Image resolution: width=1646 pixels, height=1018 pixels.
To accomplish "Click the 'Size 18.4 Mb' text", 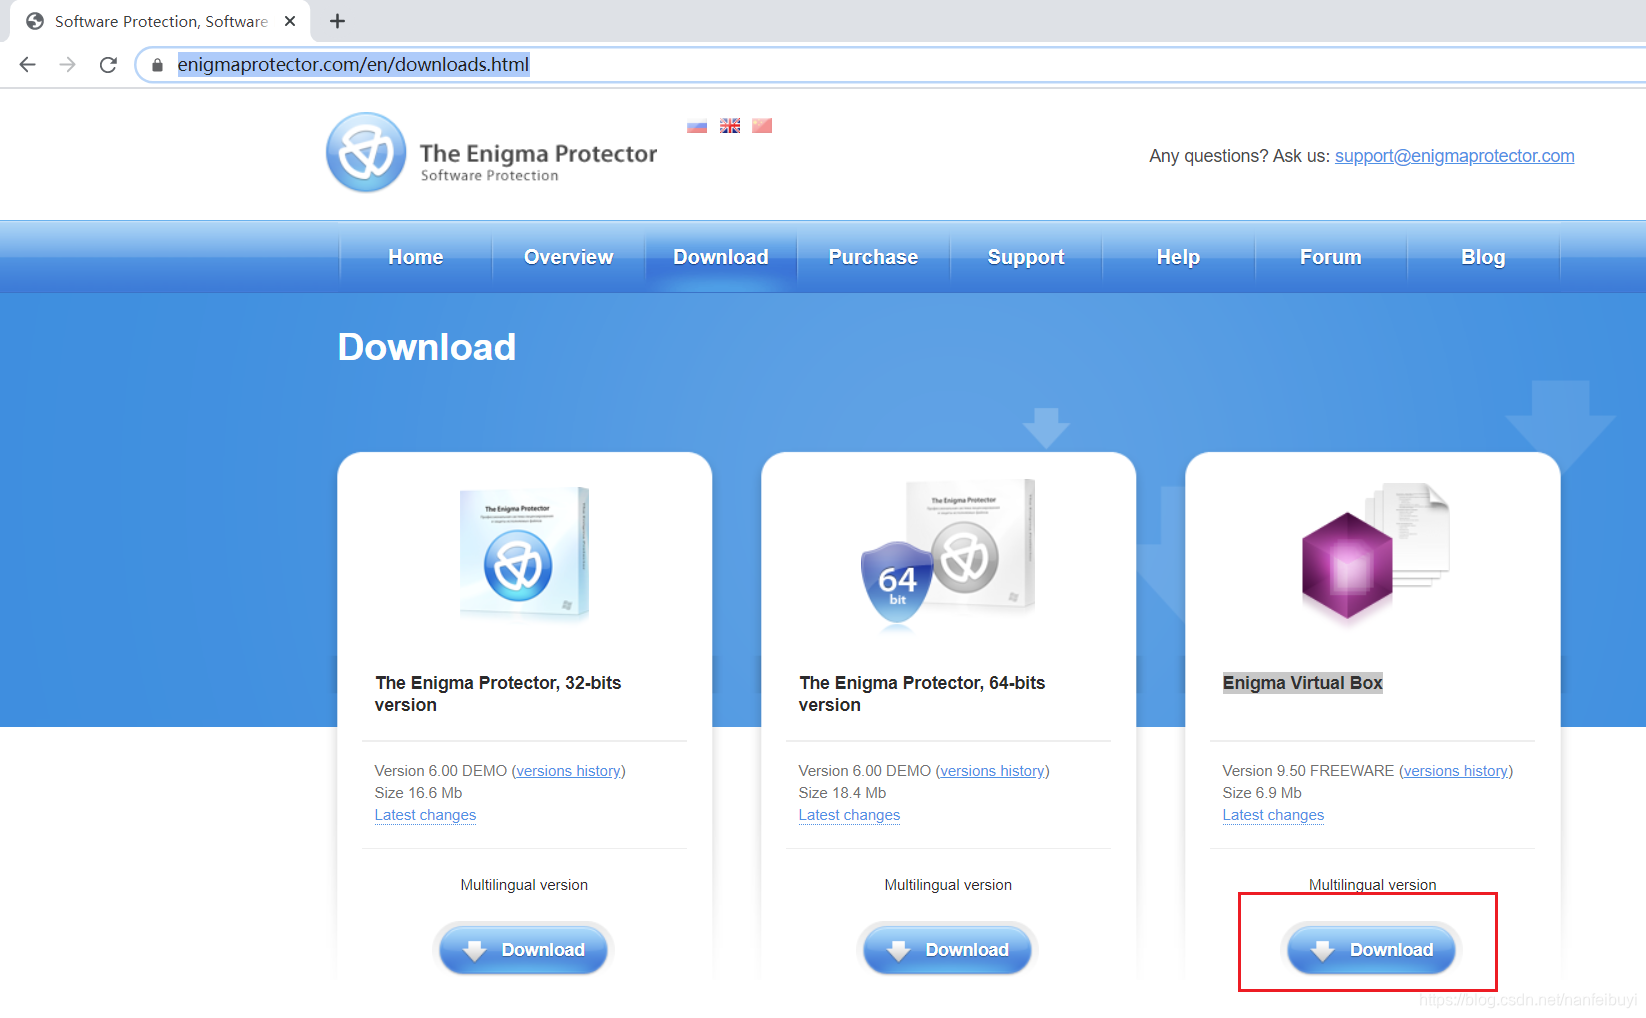I will click(842, 793).
